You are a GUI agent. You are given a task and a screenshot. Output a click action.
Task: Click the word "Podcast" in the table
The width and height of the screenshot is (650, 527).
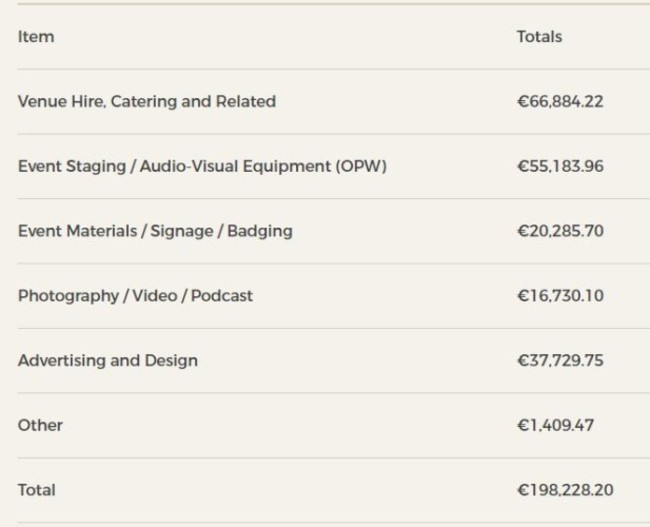[x=222, y=296]
